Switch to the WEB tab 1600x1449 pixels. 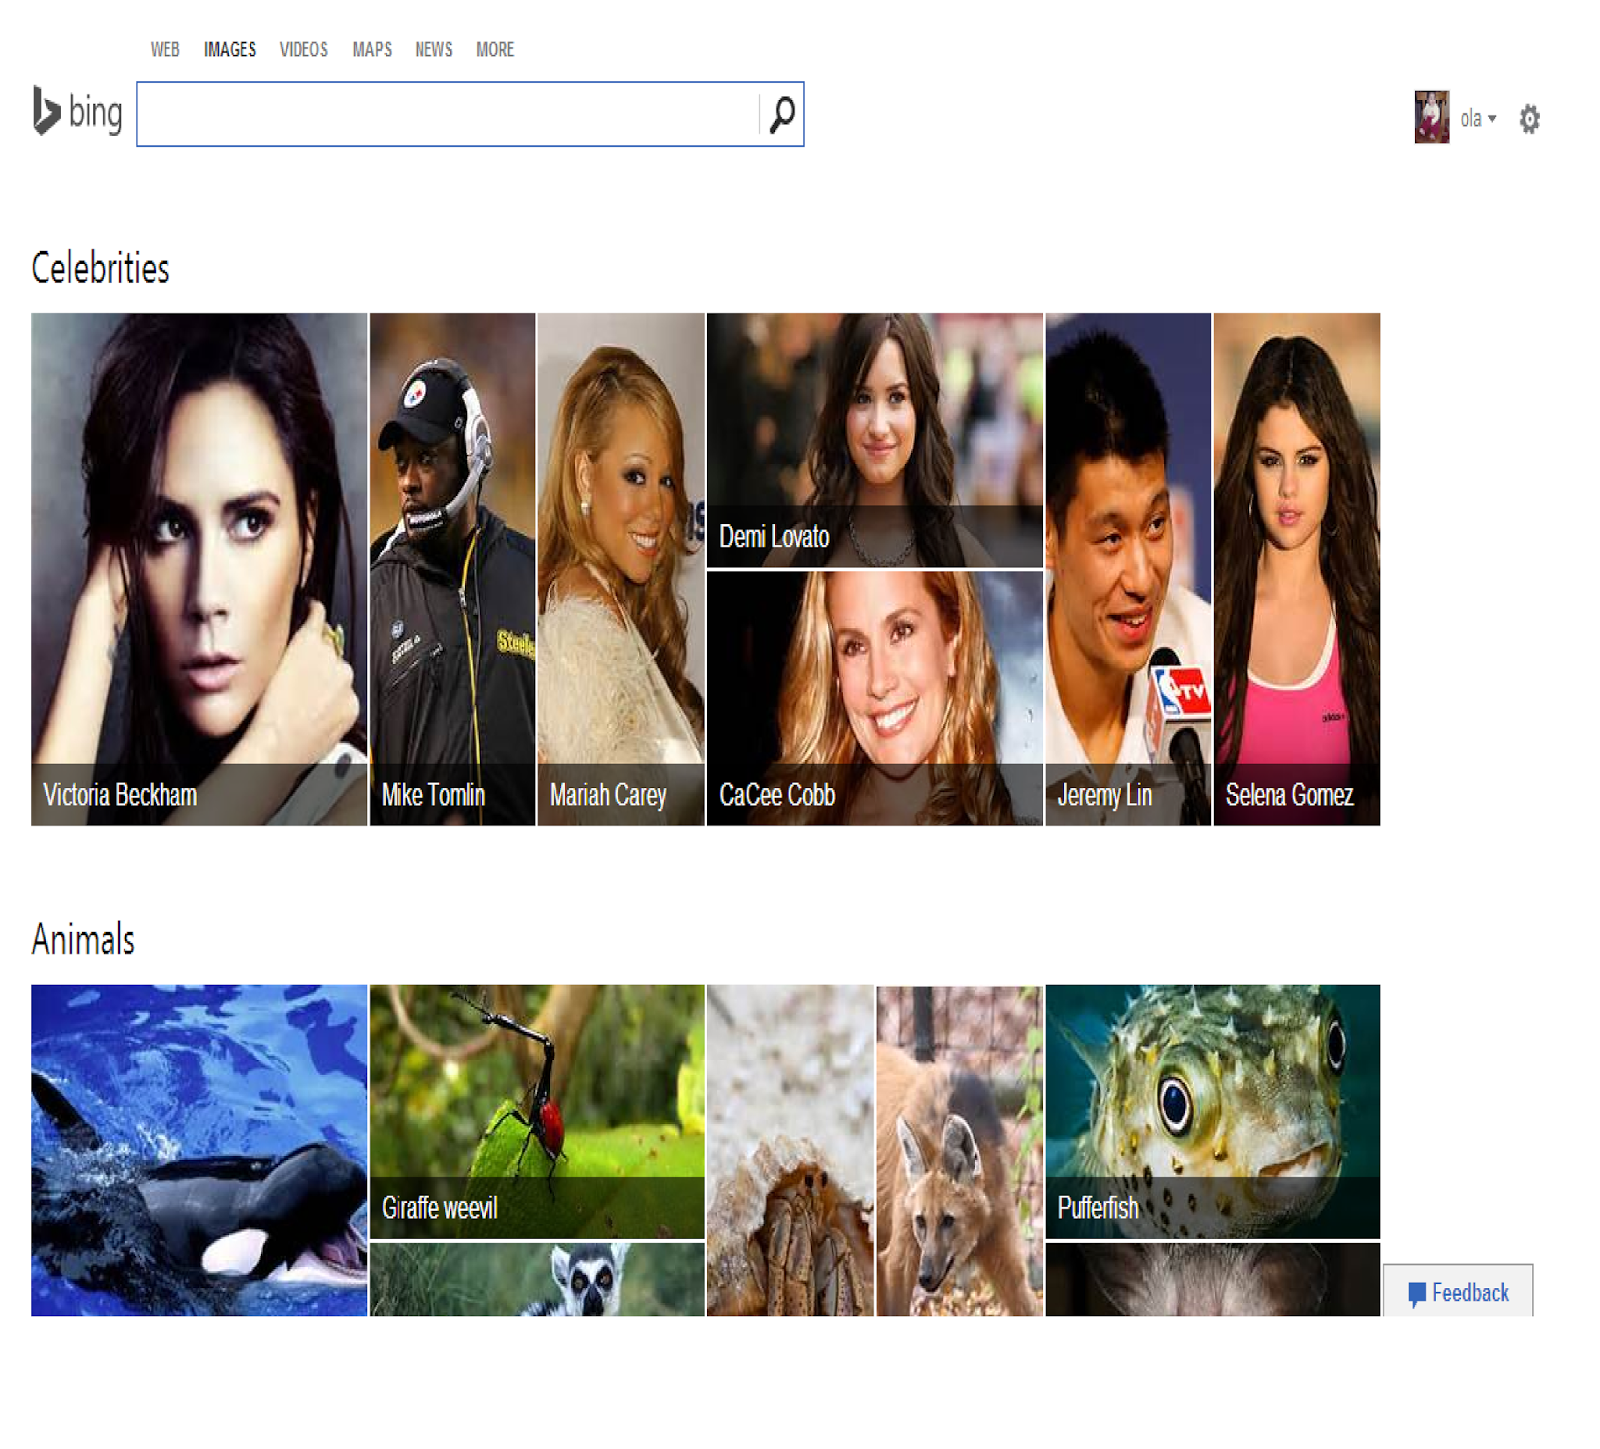tap(165, 49)
